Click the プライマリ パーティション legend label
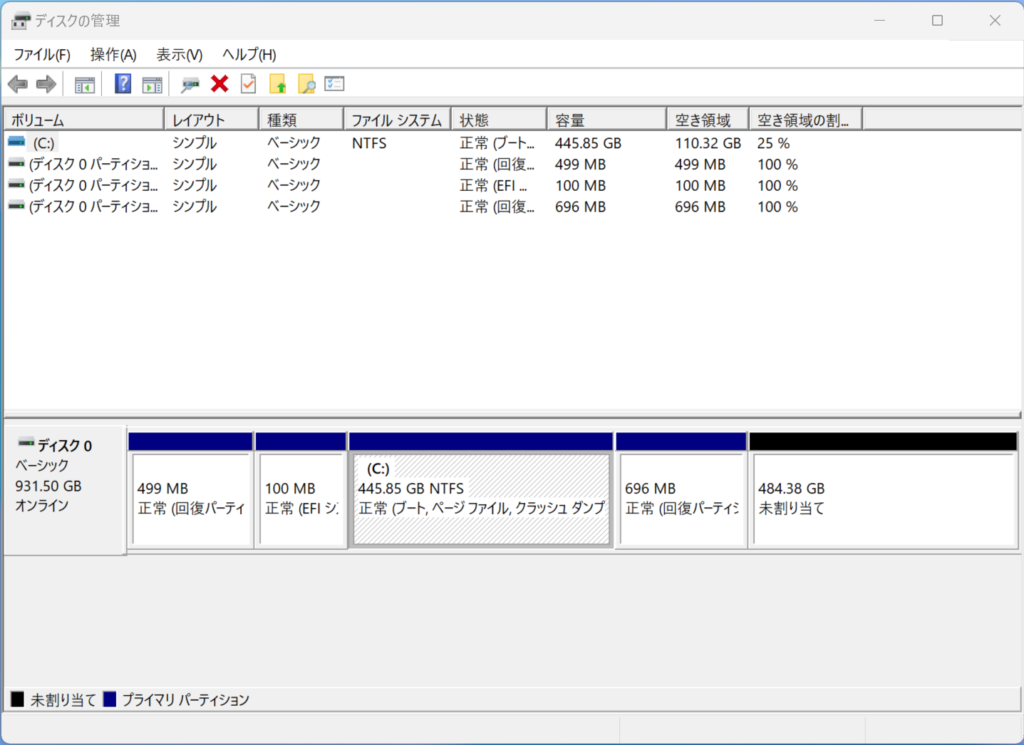 (x=185, y=700)
